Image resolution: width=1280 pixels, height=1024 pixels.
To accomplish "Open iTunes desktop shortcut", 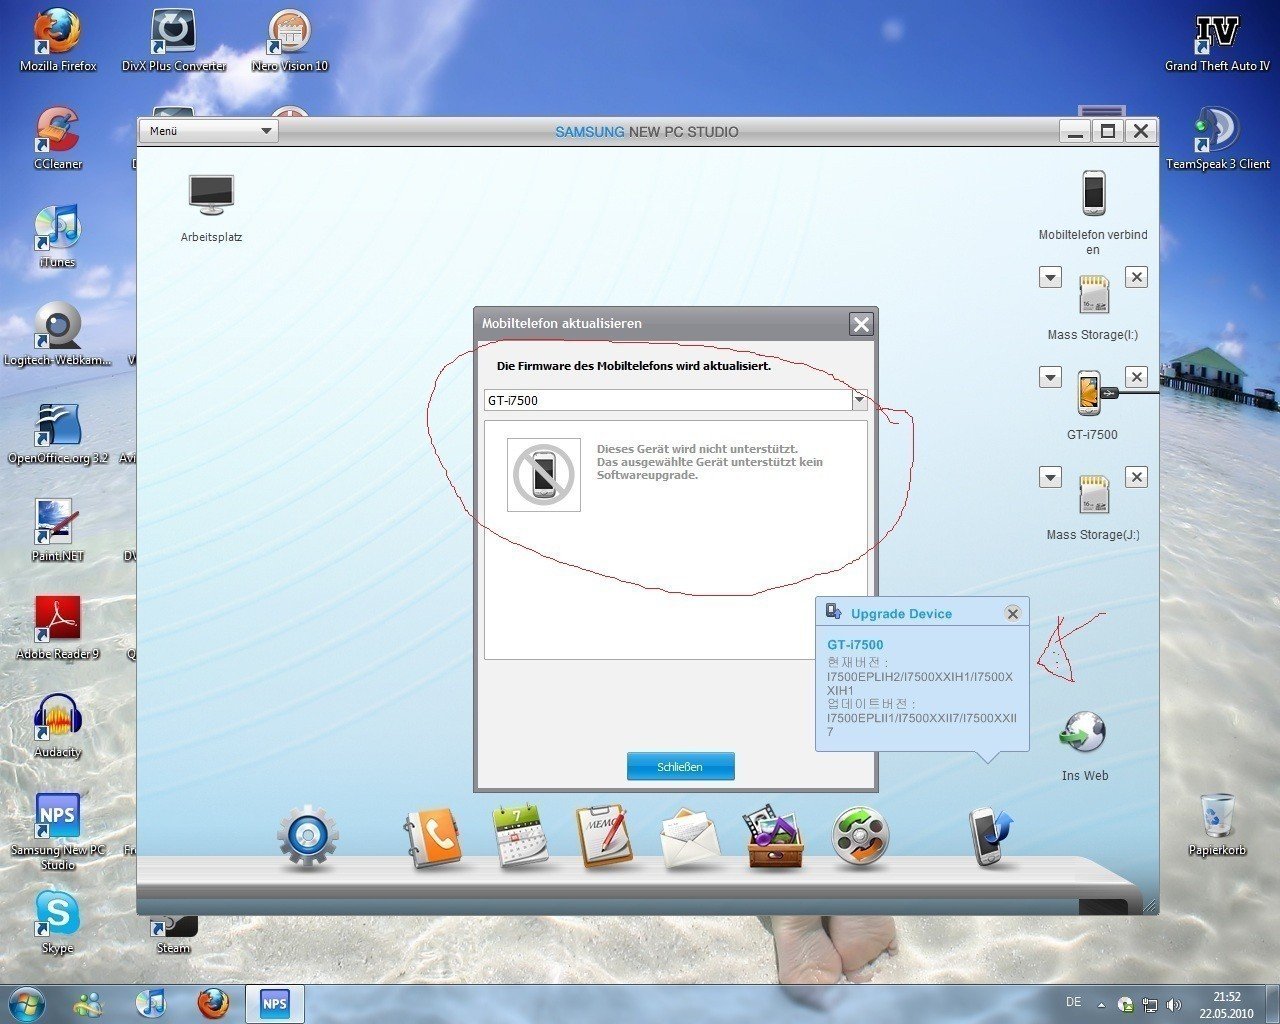I will tap(57, 237).
